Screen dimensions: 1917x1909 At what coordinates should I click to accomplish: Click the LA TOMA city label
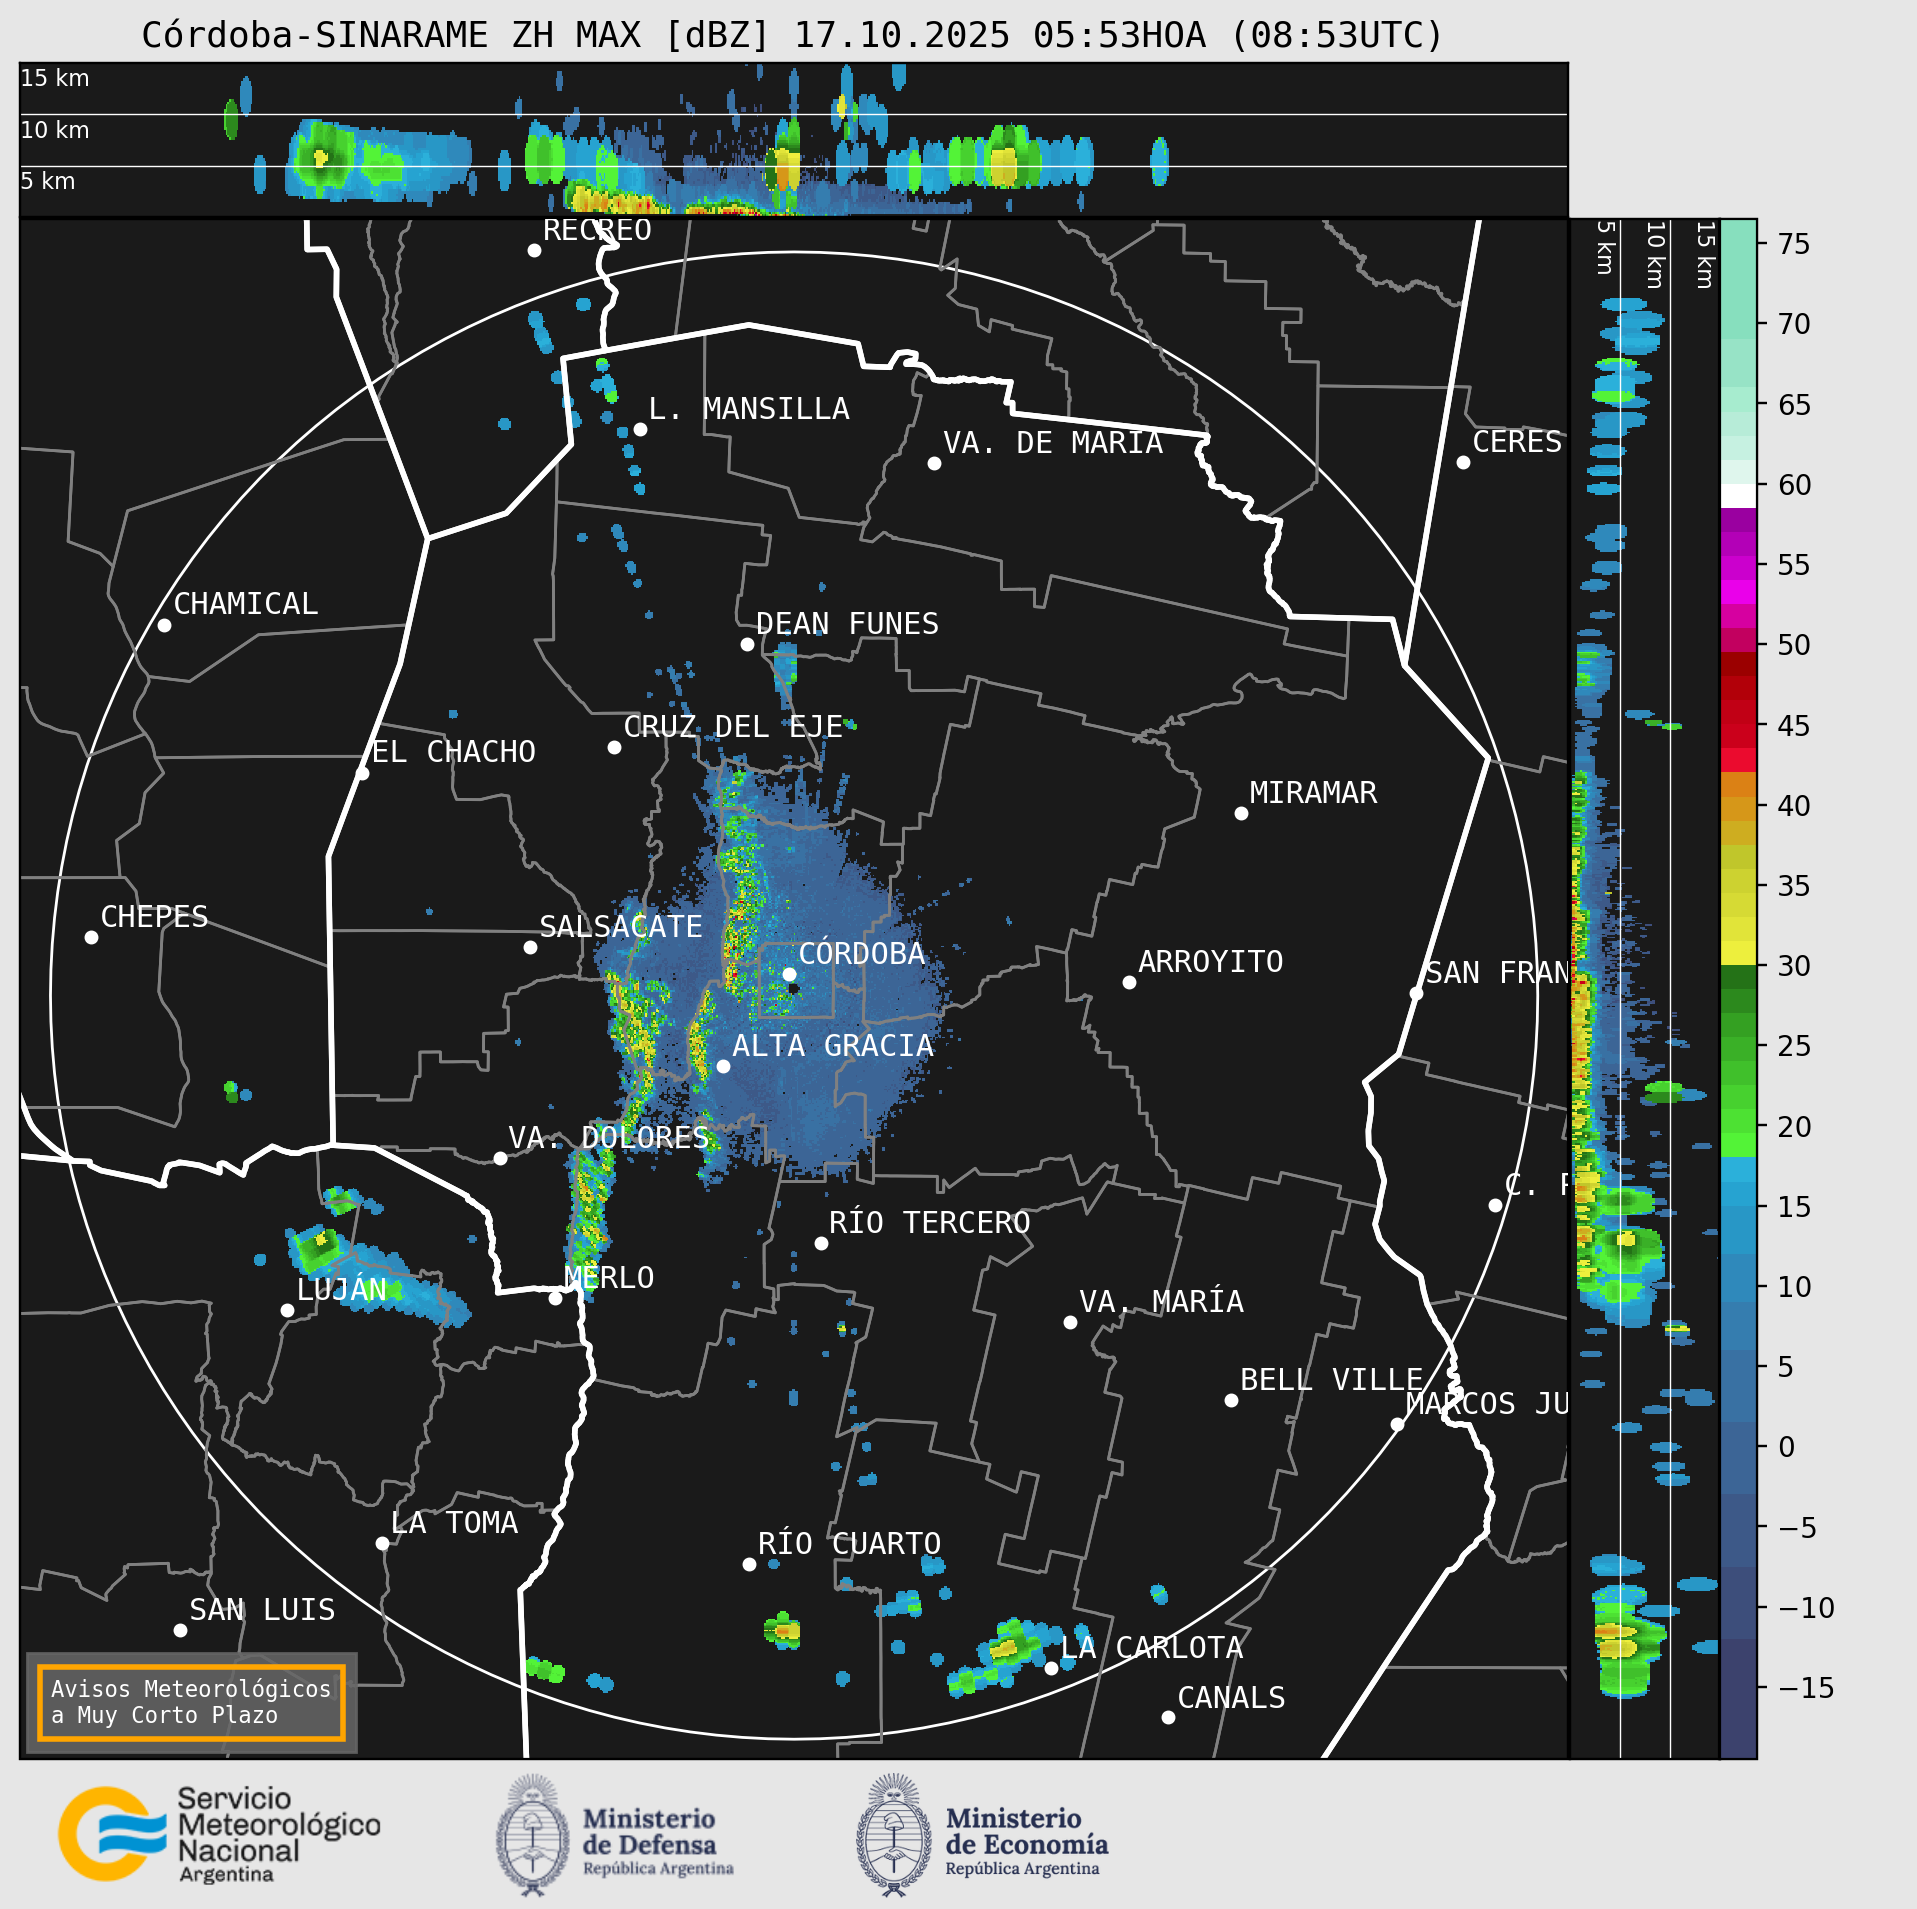454,1523
